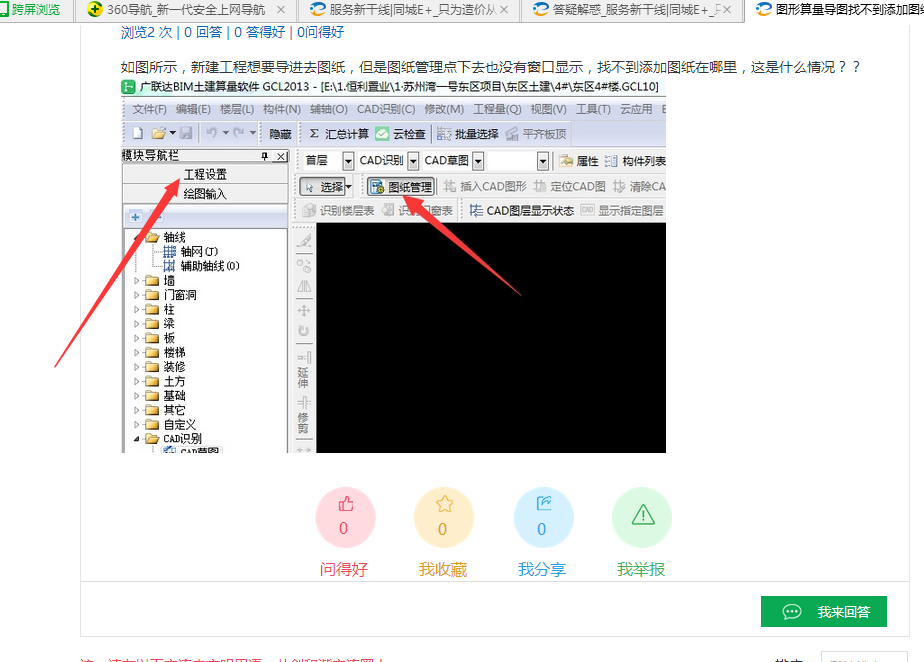Open the 首层 floor dropdown

click(x=348, y=161)
